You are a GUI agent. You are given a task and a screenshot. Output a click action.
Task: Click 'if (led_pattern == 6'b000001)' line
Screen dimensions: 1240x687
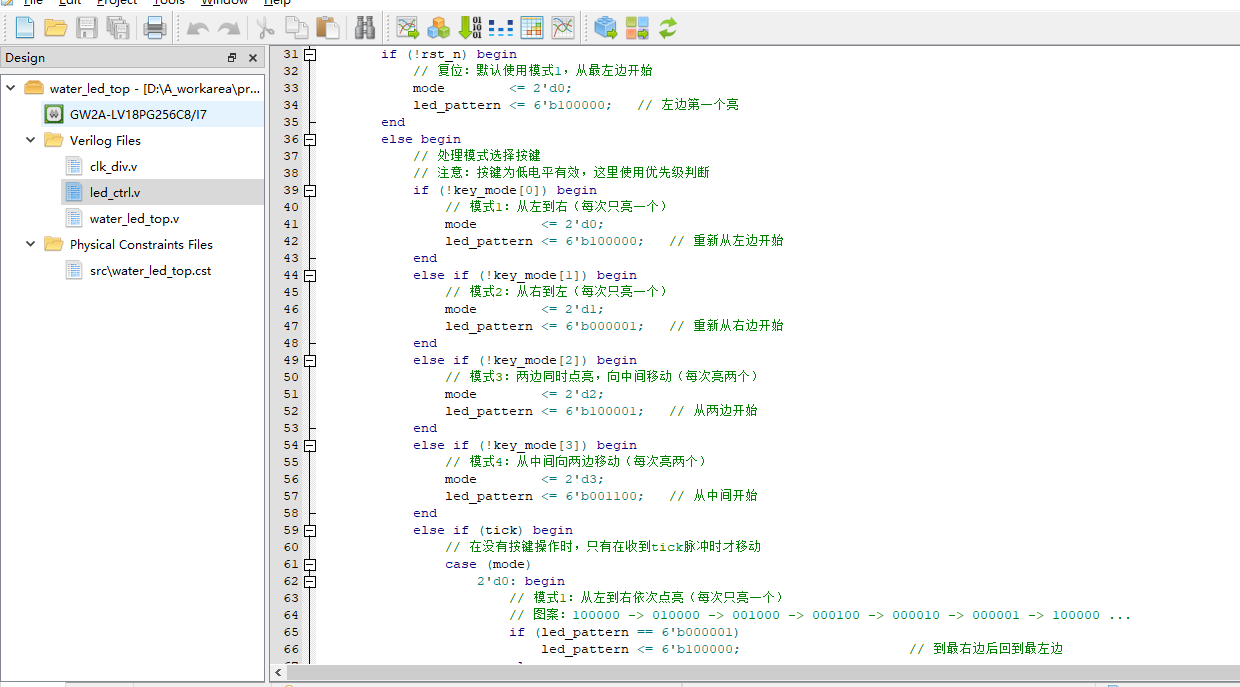(x=624, y=632)
